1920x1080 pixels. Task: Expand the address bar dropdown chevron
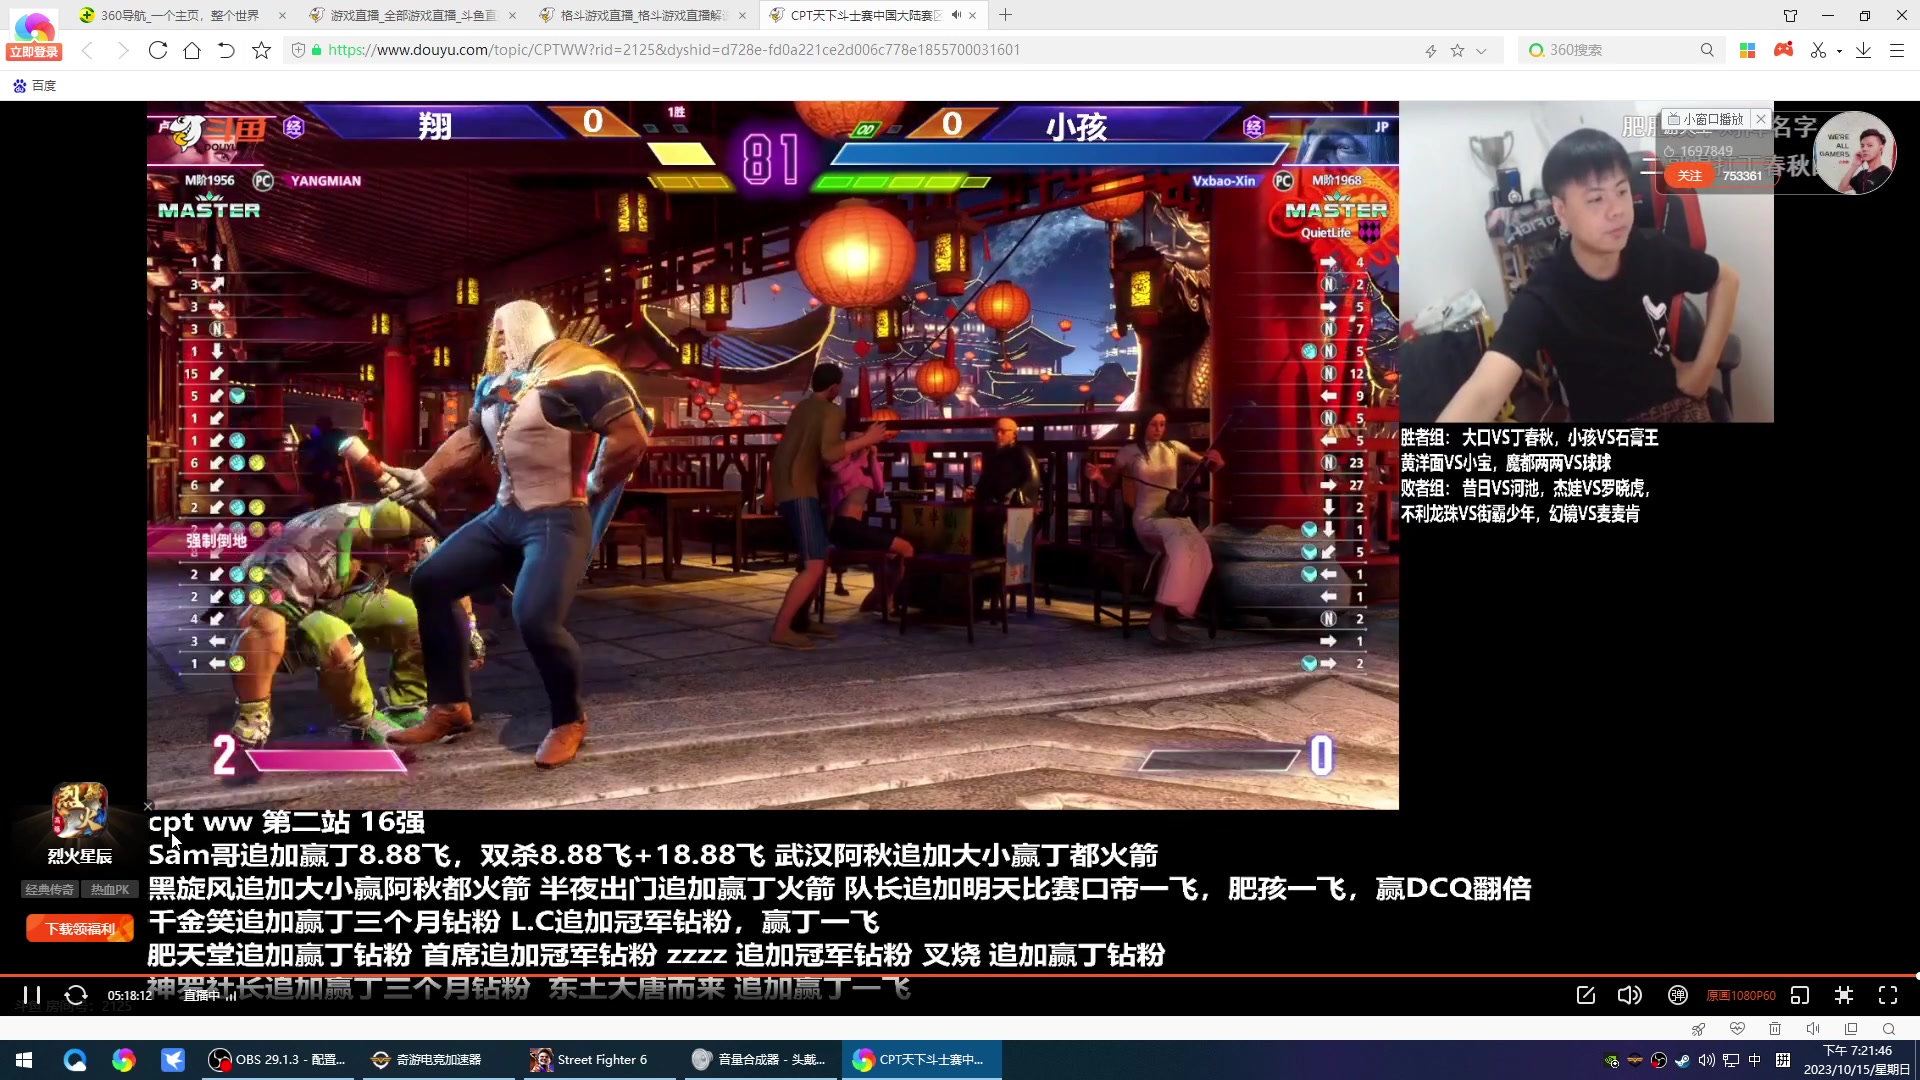(1481, 50)
